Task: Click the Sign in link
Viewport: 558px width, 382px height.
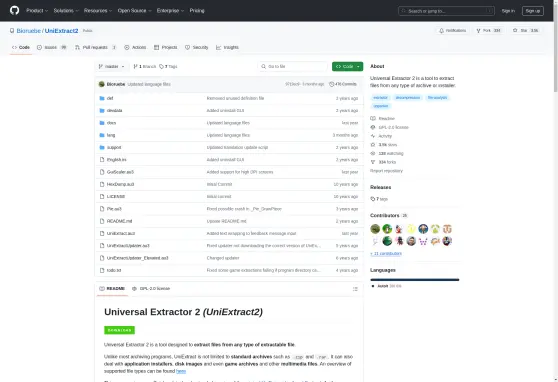Action: [508, 11]
